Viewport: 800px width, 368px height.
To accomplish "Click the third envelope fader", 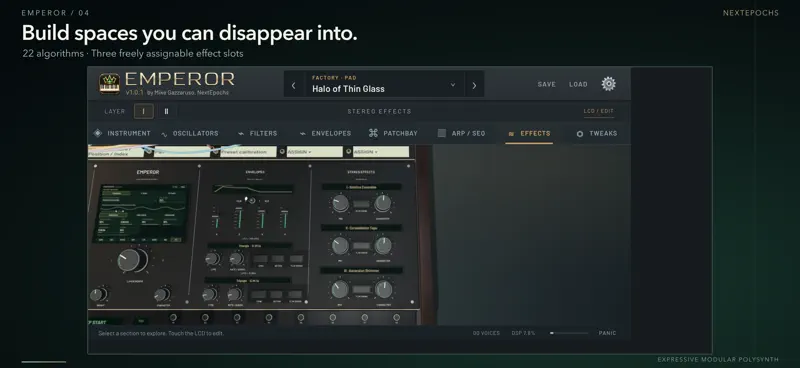I will click(261, 219).
